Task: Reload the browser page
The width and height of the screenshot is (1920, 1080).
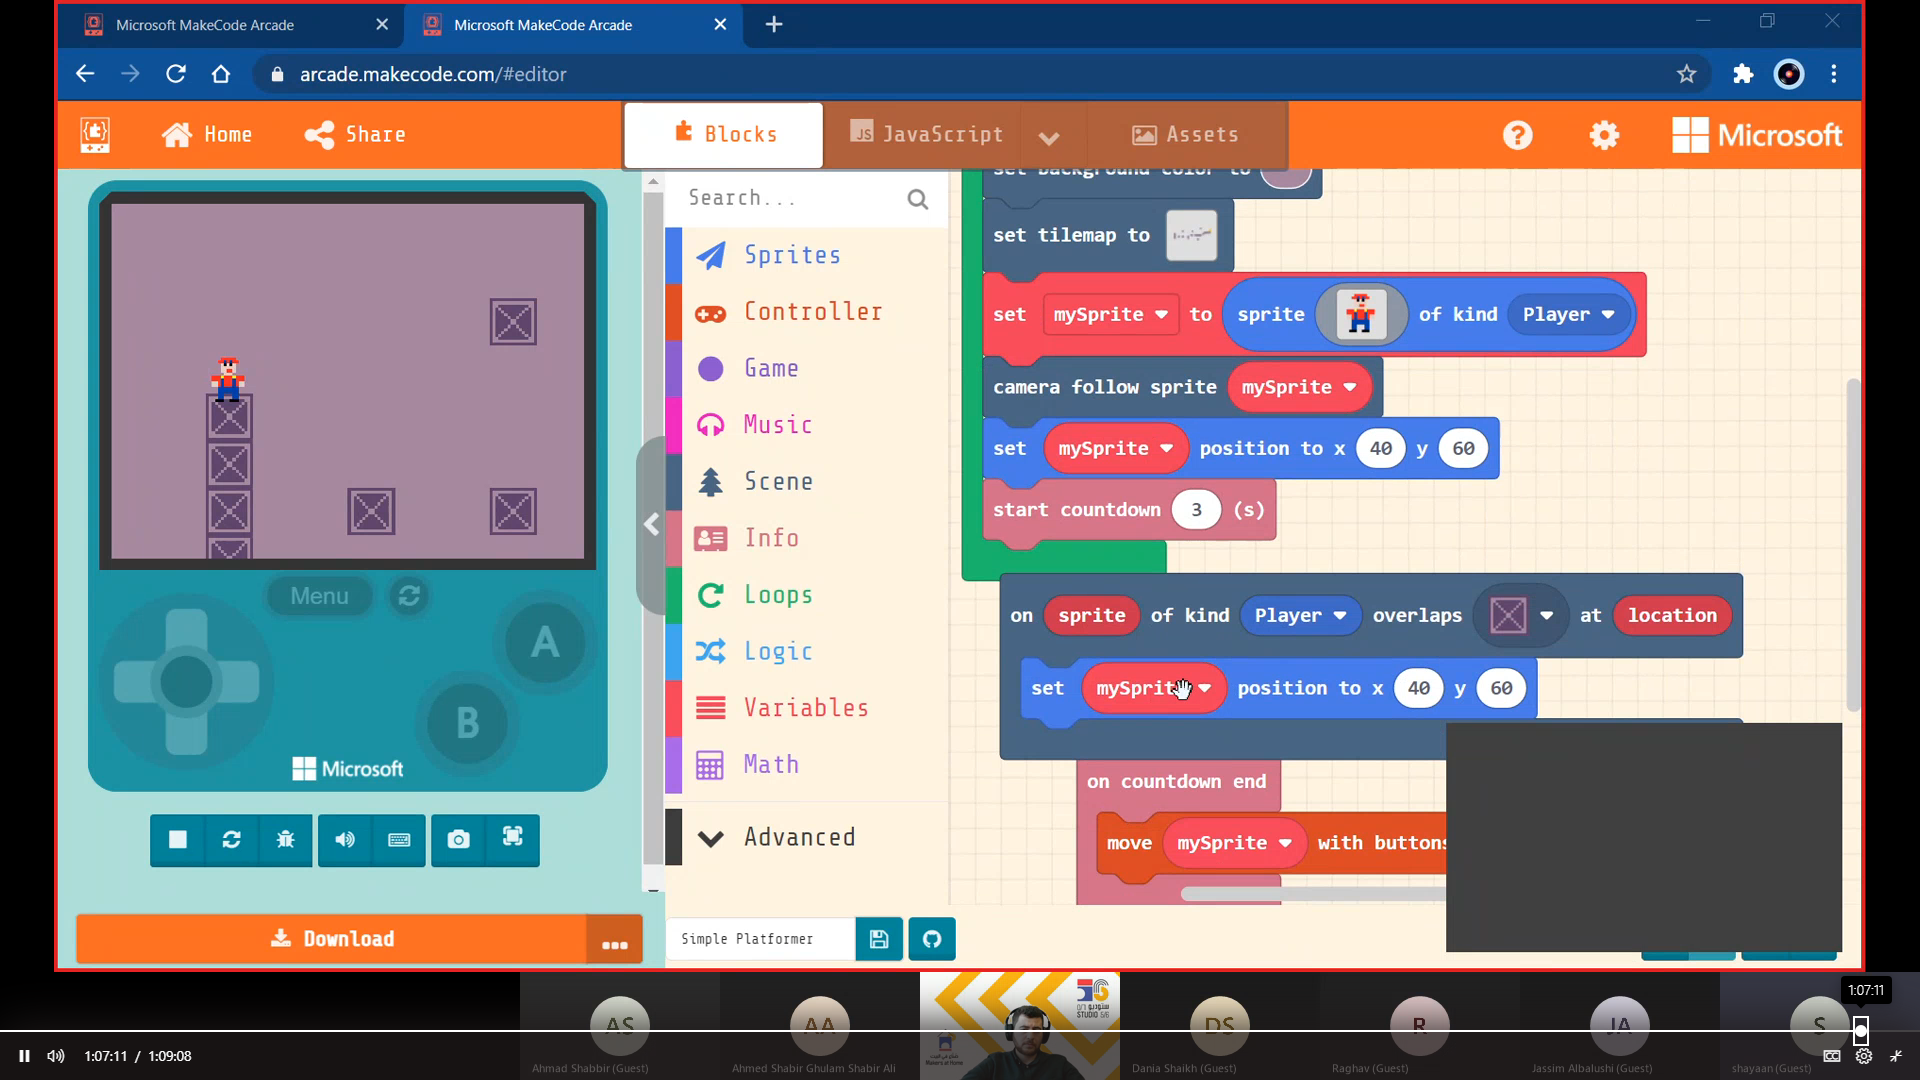Action: coord(176,74)
